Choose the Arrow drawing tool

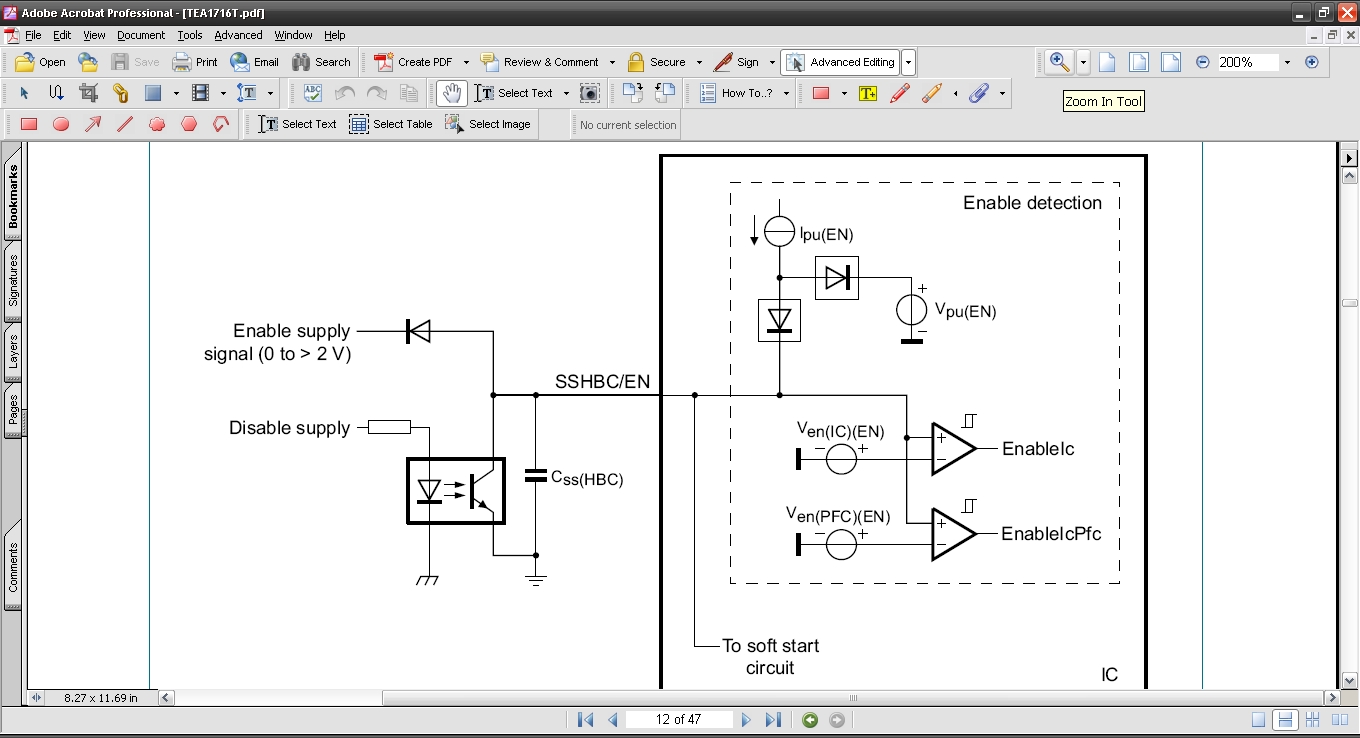[93, 125]
